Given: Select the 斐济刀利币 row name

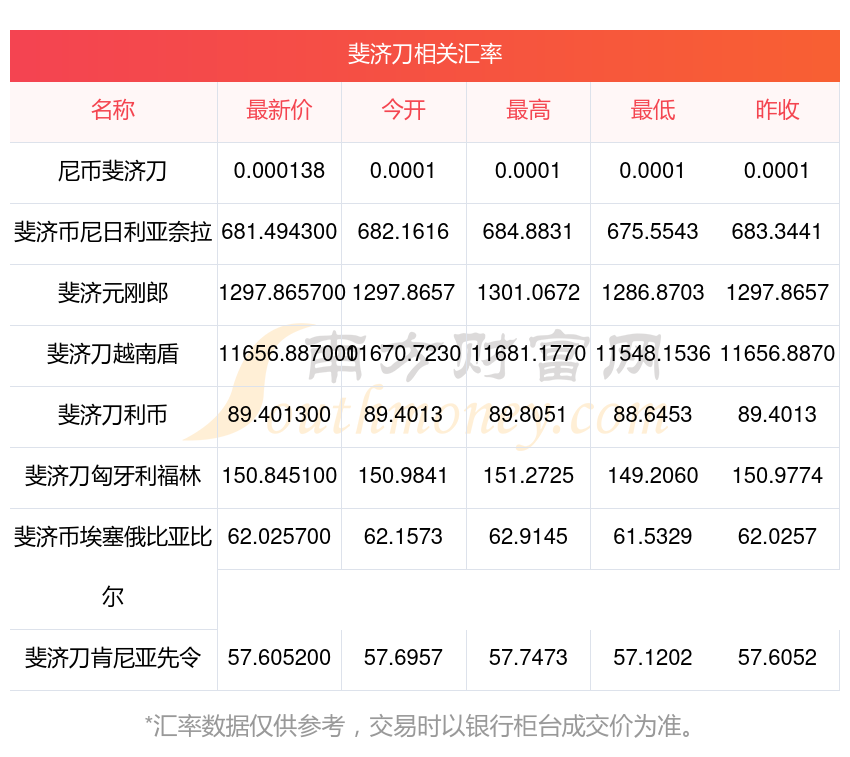Looking at the screenshot, I should [x=113, y=415].
